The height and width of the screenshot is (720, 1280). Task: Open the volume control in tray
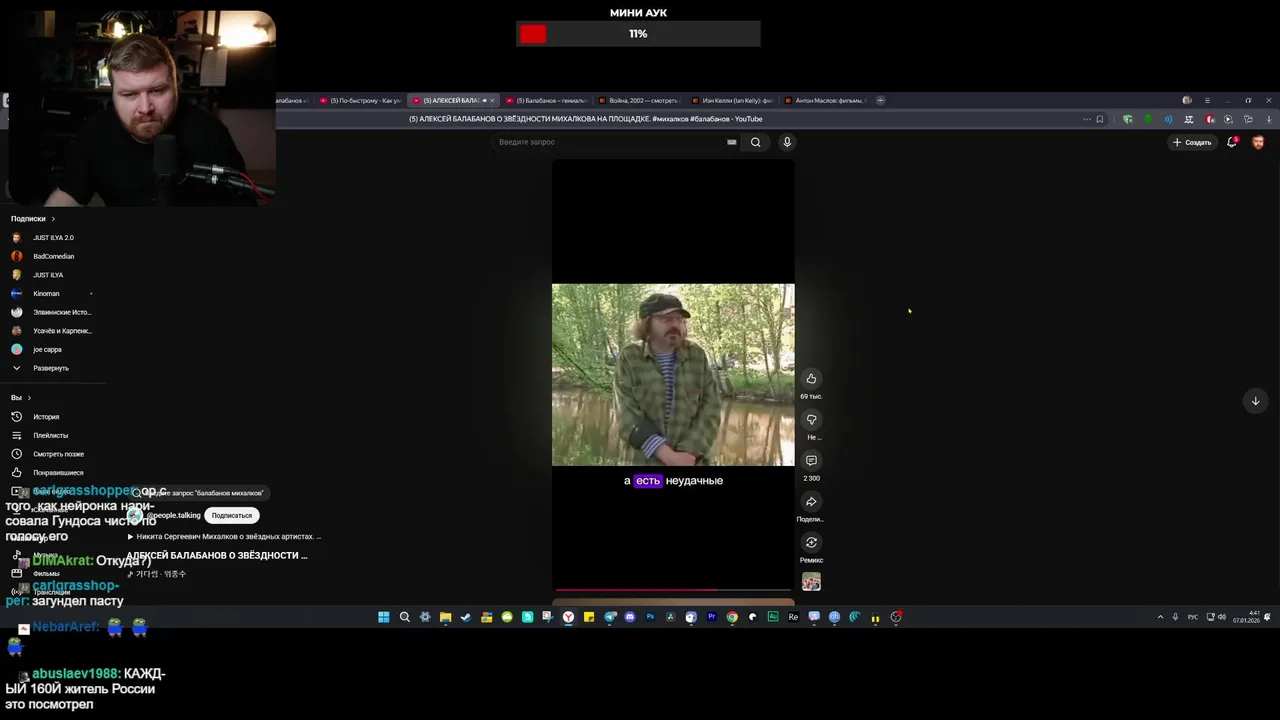click(x=1222, y=617)
